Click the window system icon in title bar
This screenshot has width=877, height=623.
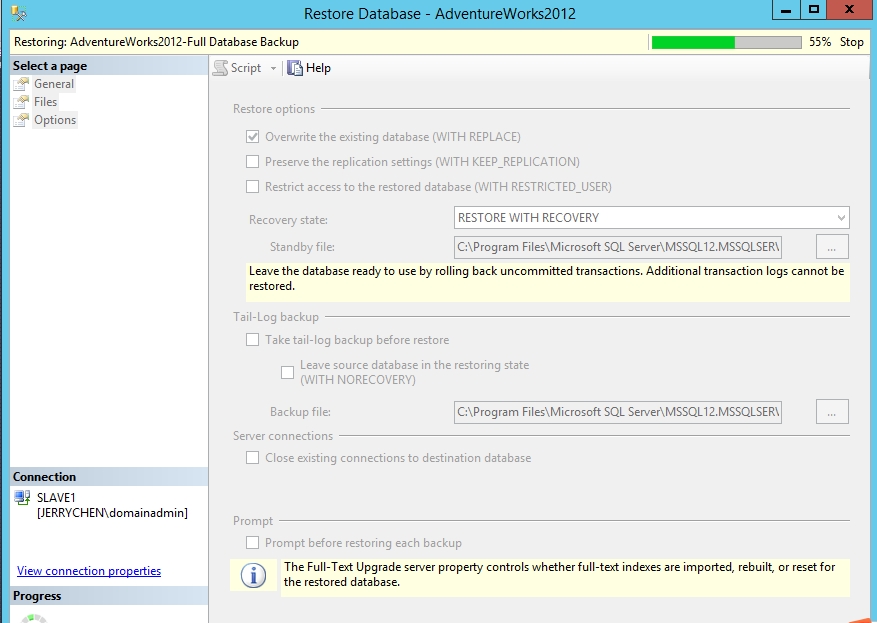(x=18, y=13)
